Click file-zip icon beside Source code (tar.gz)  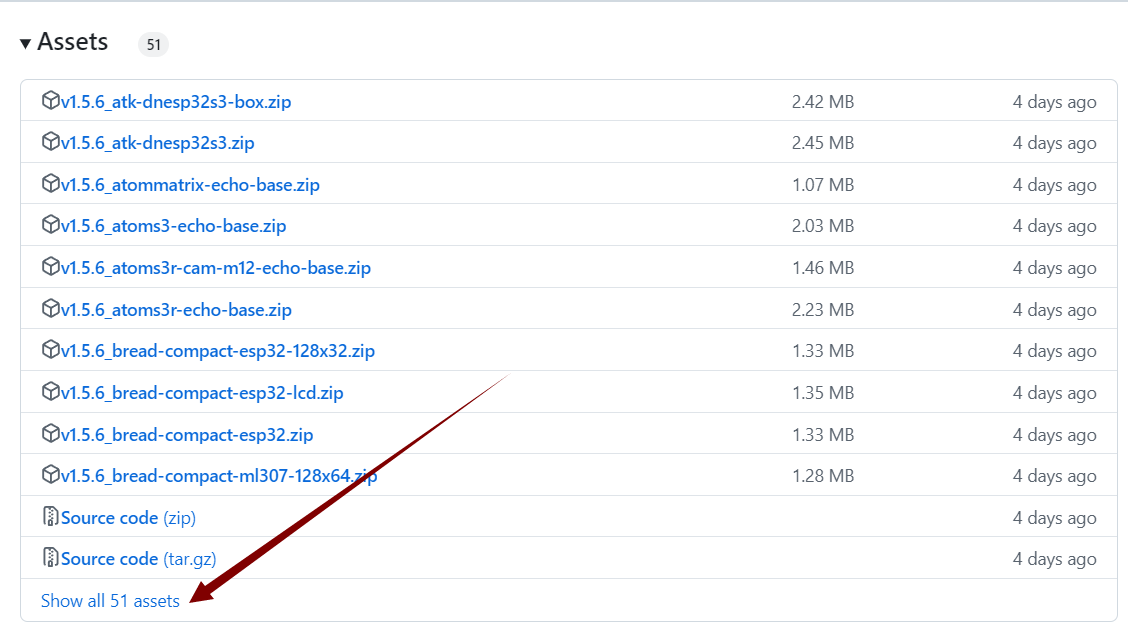coord(50,557)
